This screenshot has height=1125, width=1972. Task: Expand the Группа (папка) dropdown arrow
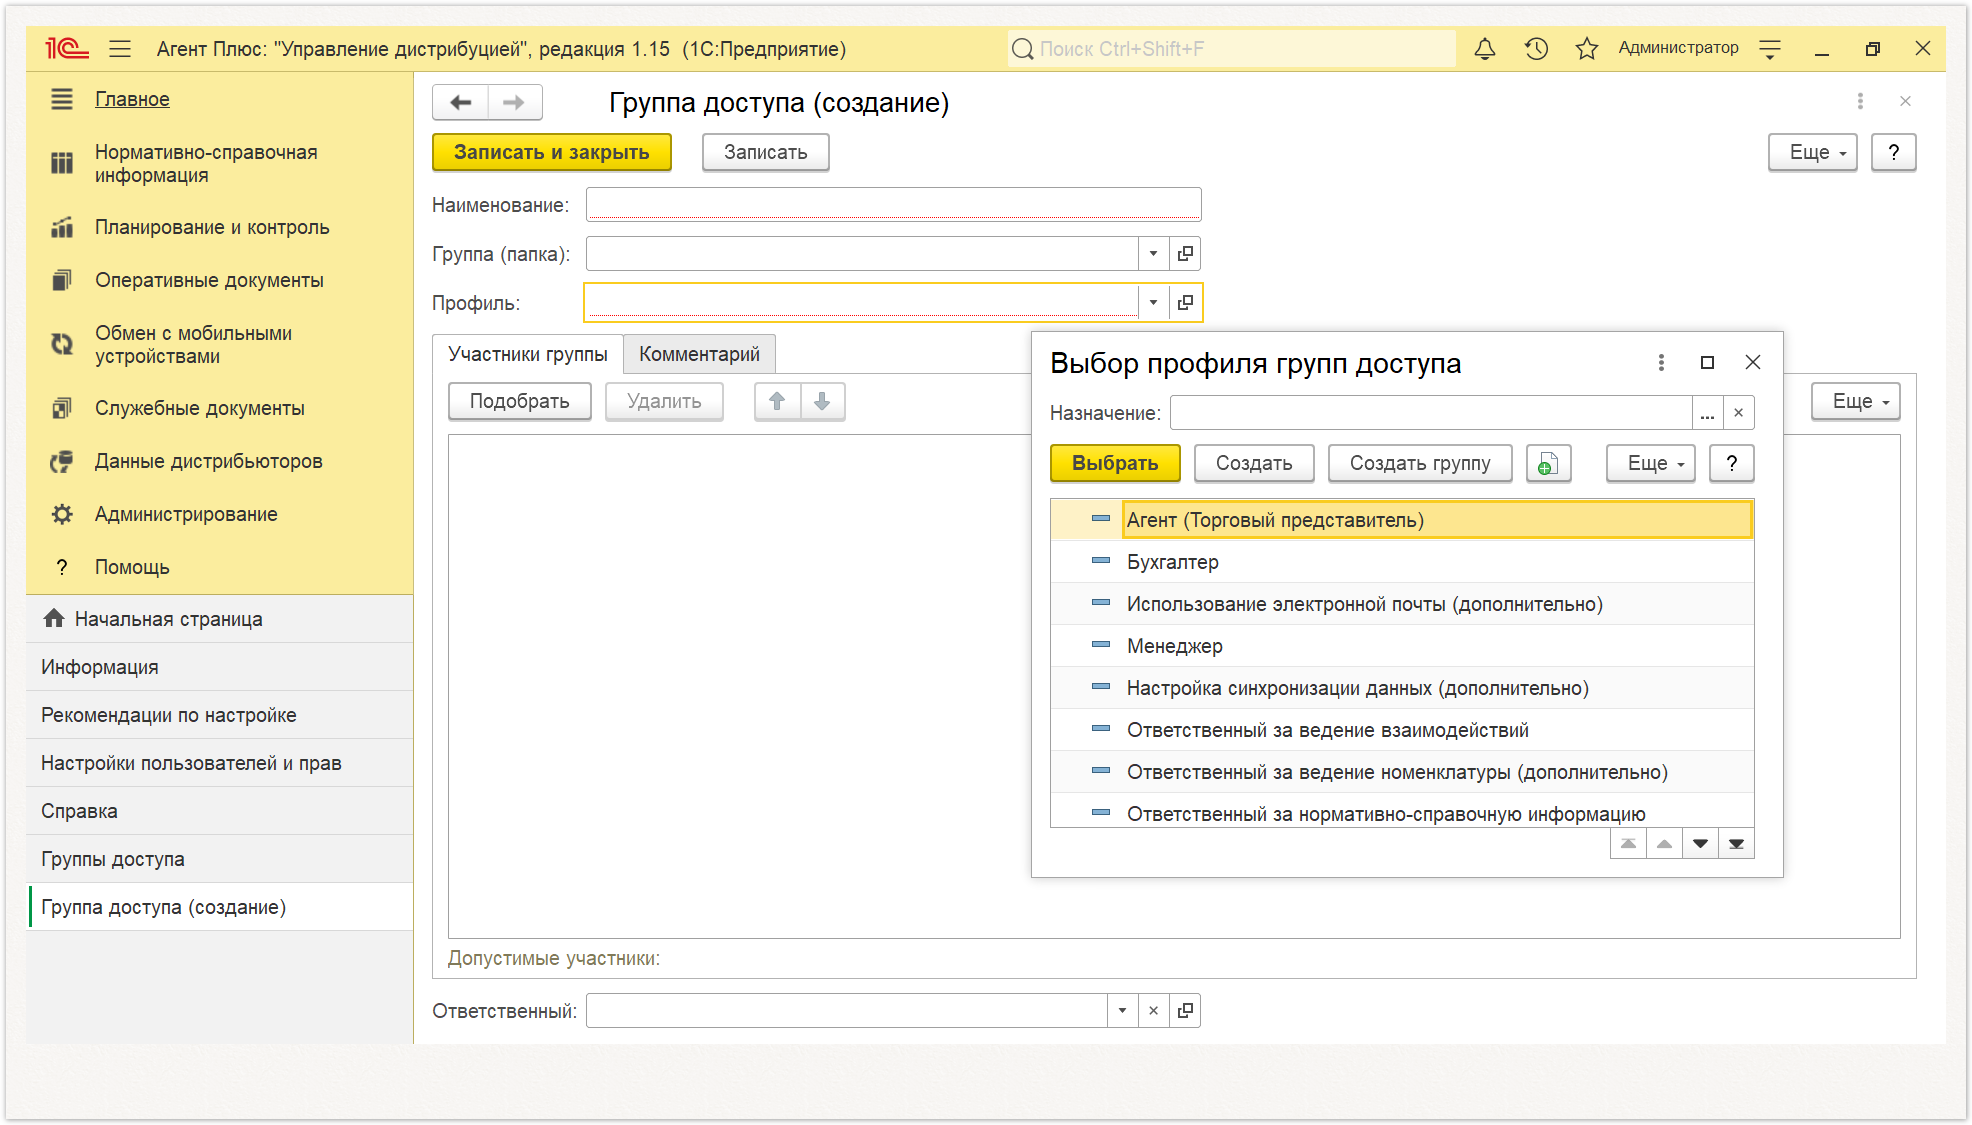pos(1153,253)
